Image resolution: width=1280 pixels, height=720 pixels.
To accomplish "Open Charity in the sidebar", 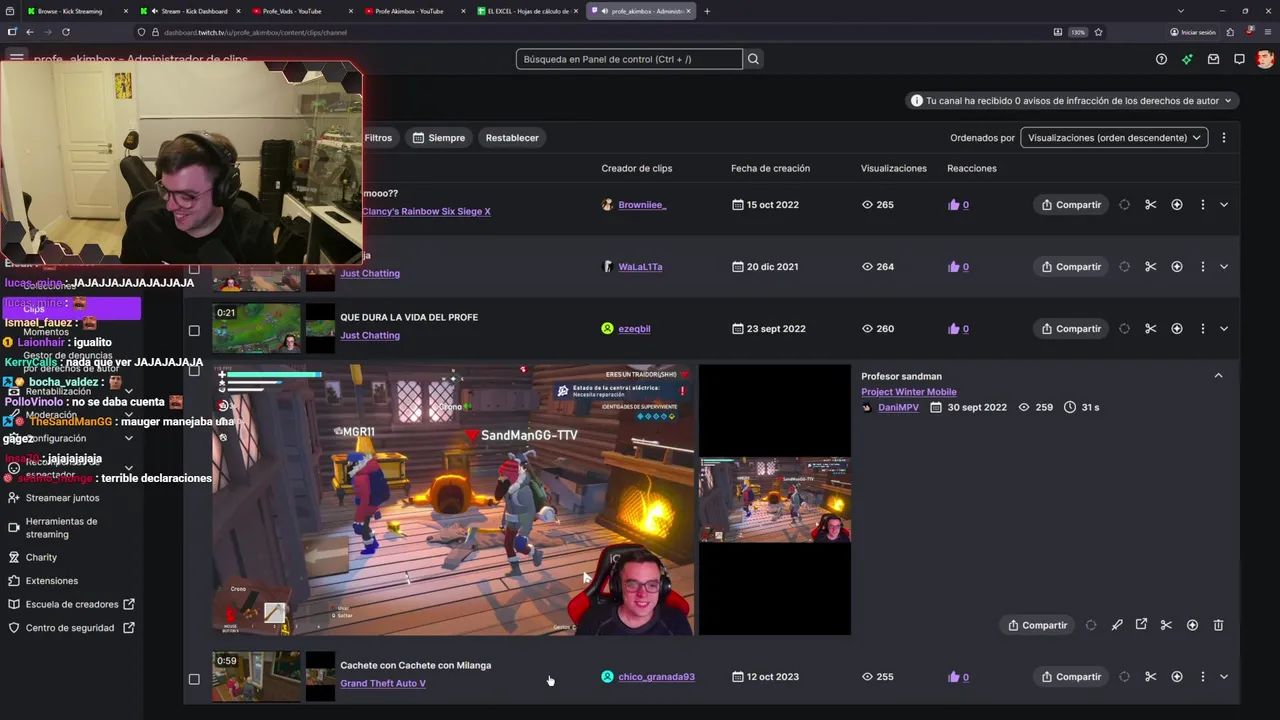I will [x=41, y=557].
